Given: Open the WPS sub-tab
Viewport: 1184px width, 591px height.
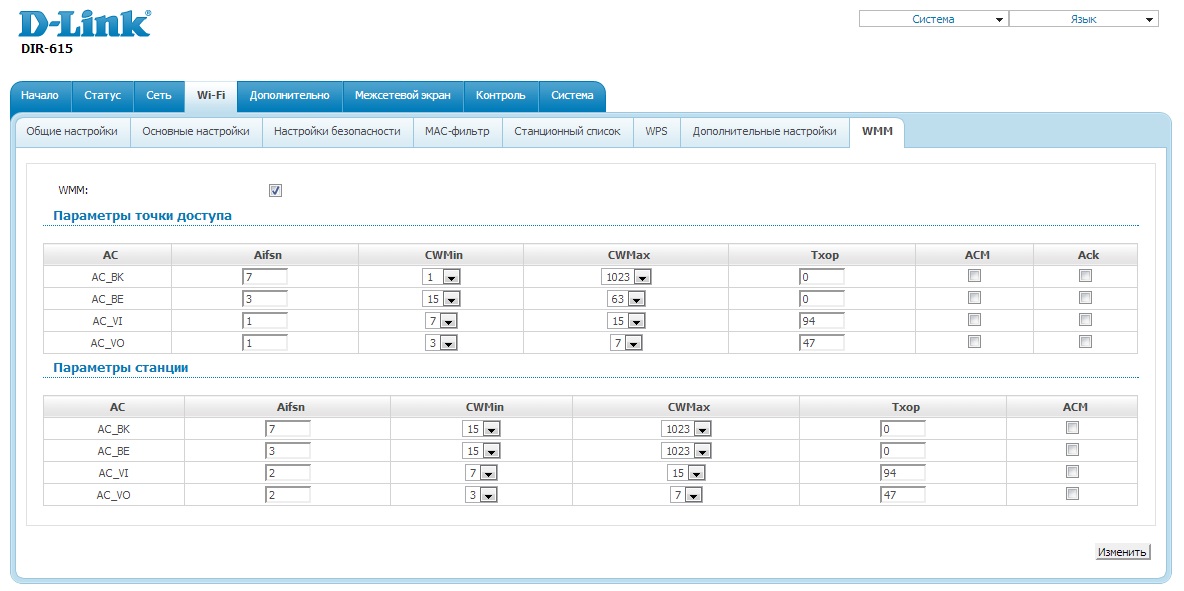Looking at the screenshot, I should [656, 131].
